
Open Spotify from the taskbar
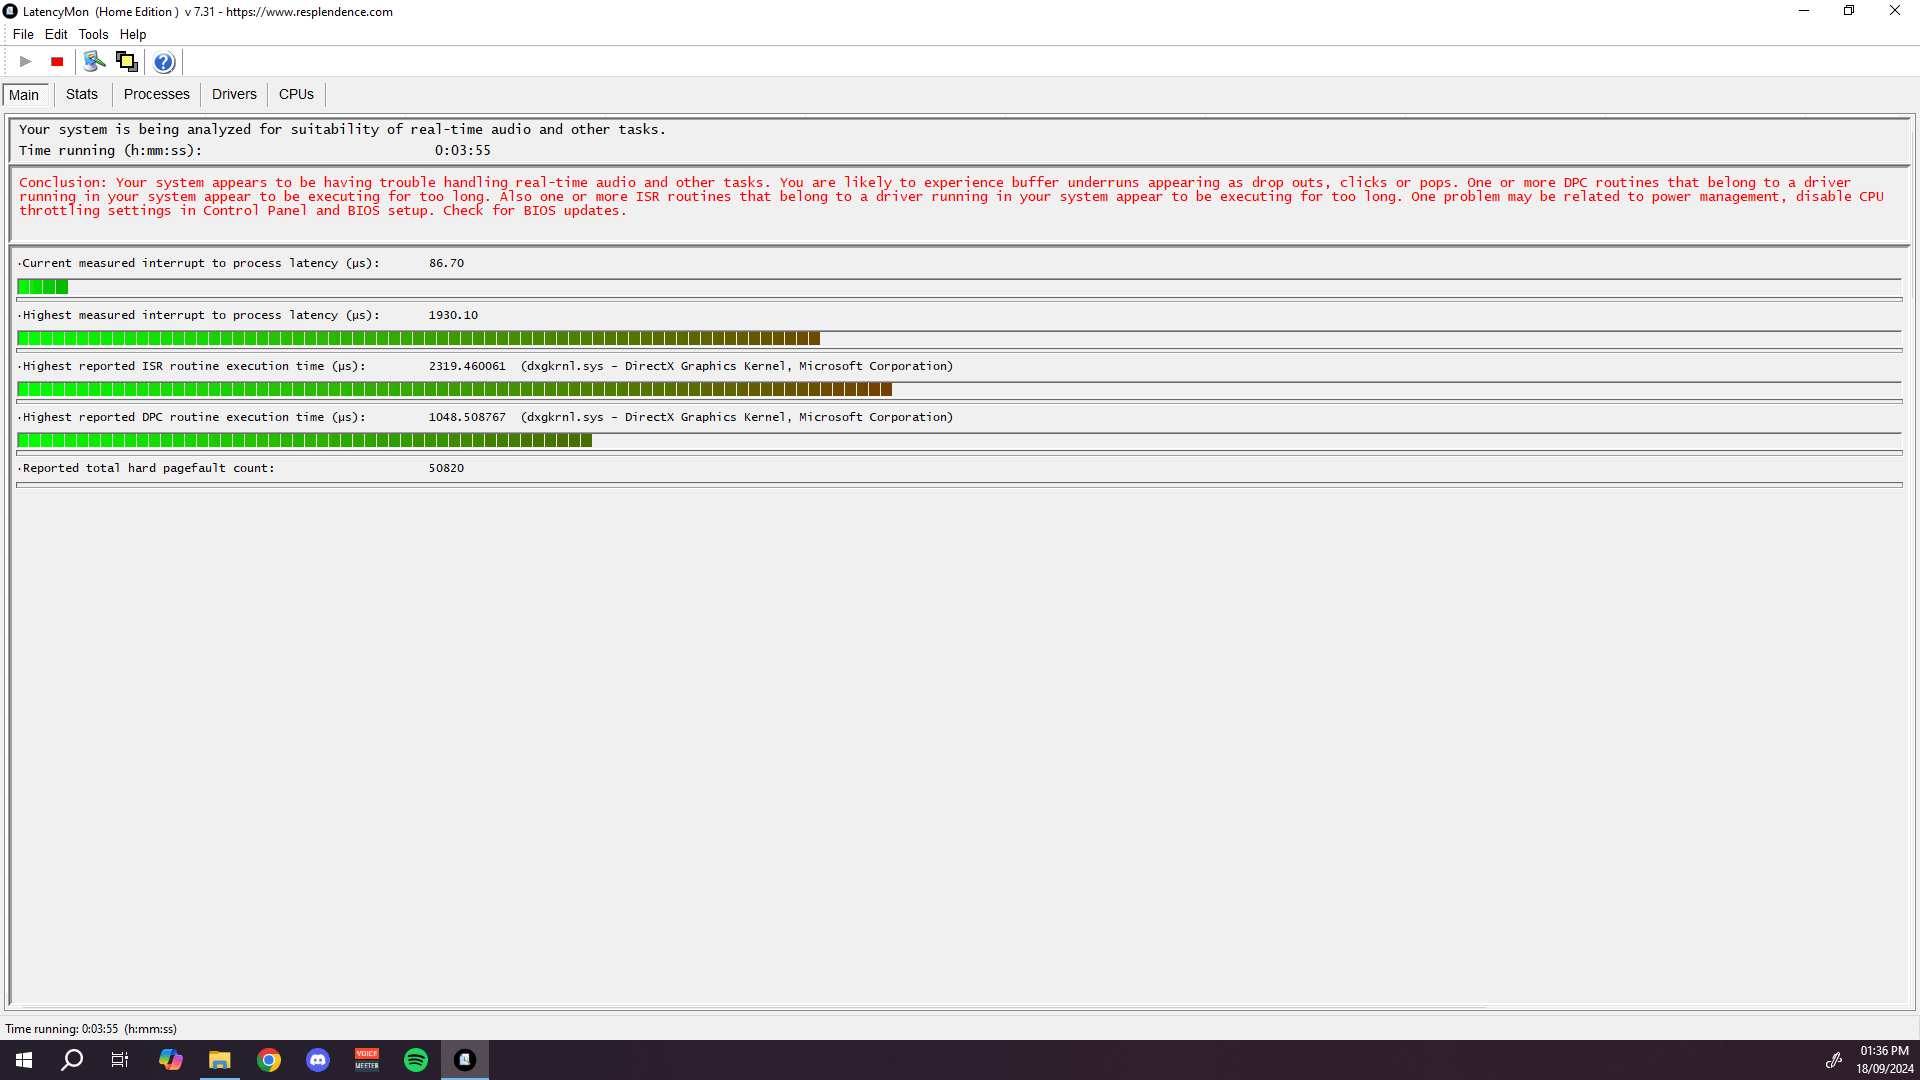coord(416,1060)
